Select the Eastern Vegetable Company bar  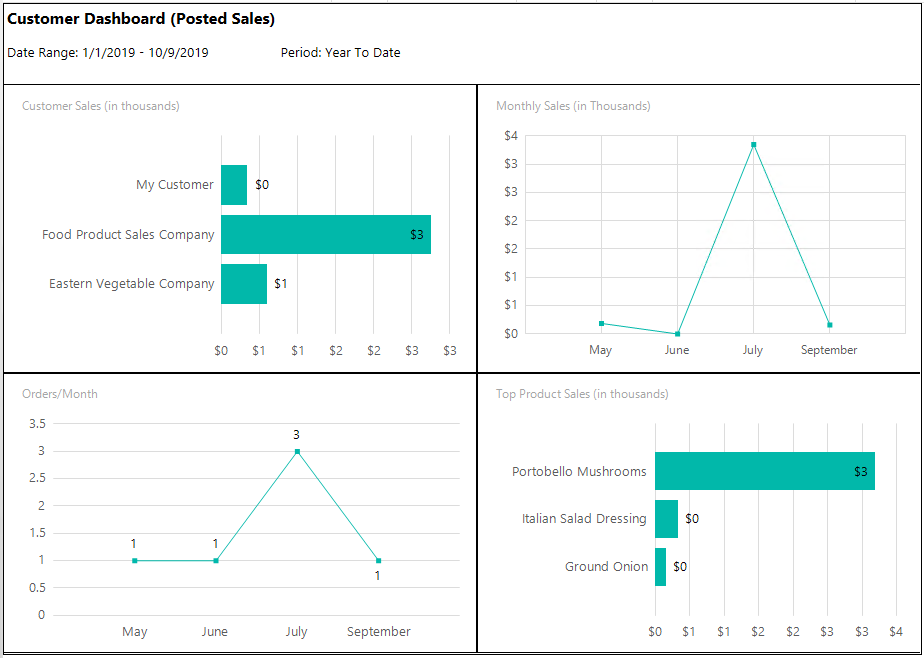pos(244,284)
